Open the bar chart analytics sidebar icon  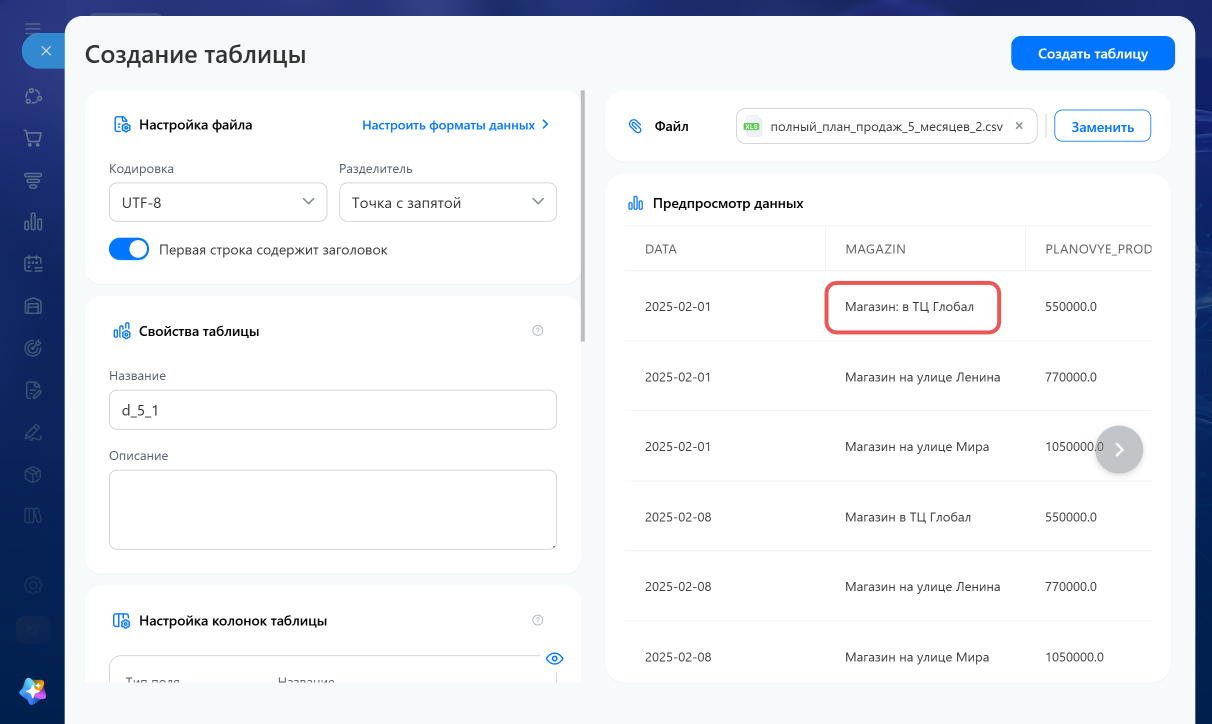[x=33, y=222]
